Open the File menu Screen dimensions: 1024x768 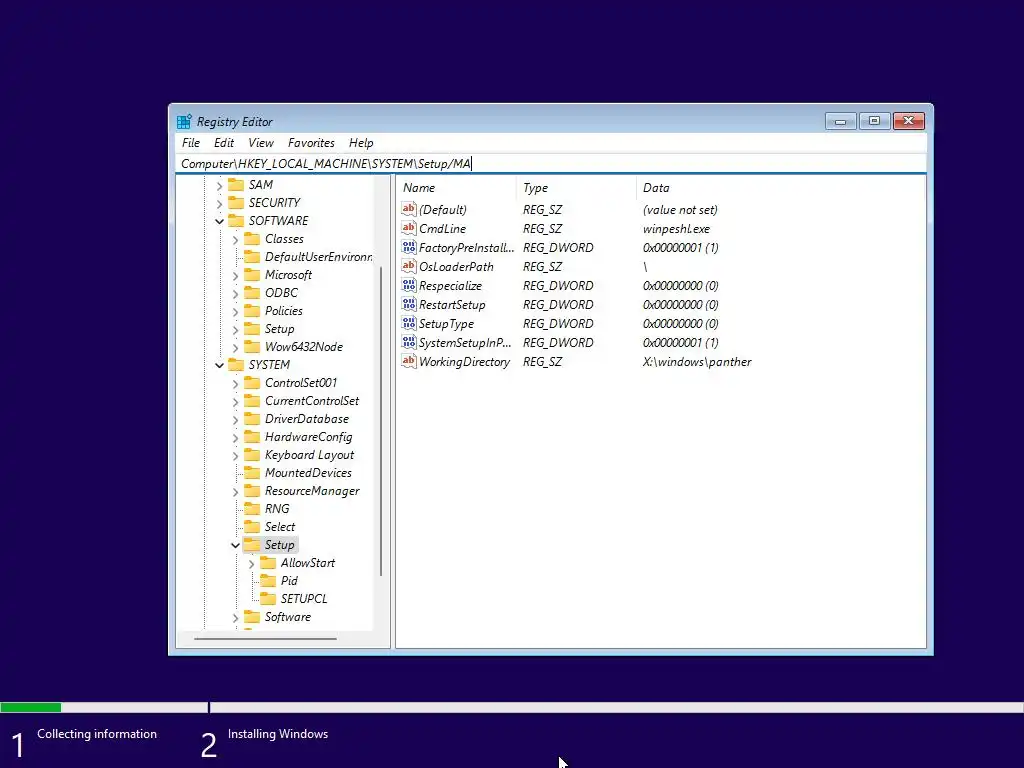(191, 142)
